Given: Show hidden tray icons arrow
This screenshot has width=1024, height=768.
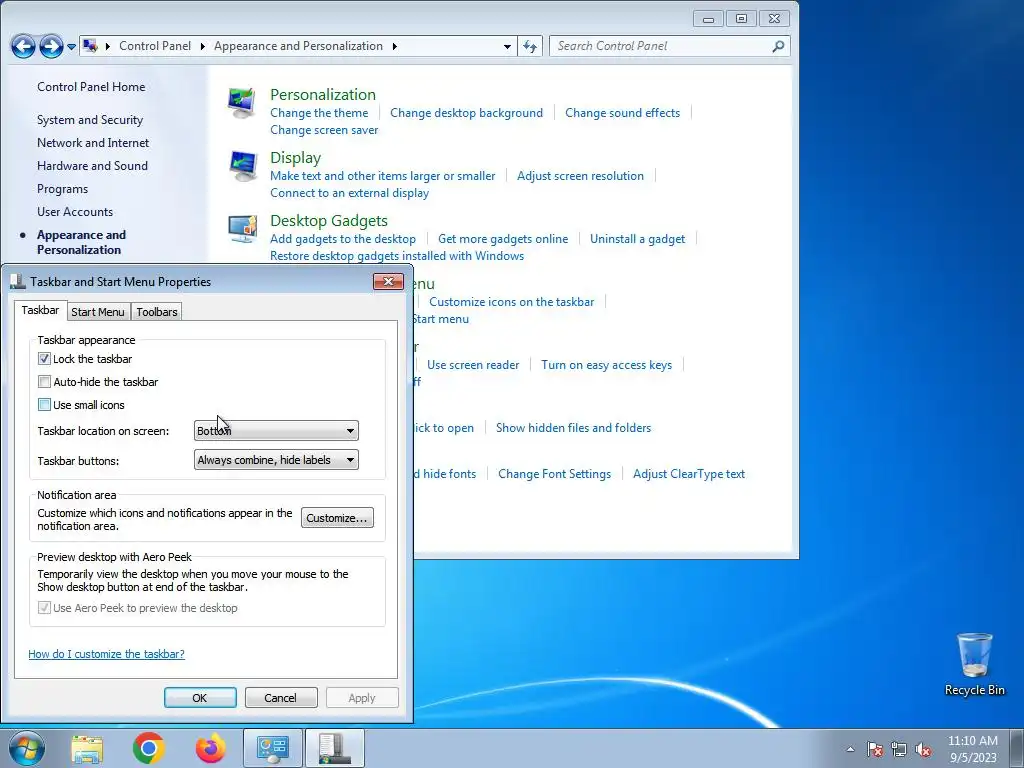Looking at the screenshot, I should (x=850, y=749).
